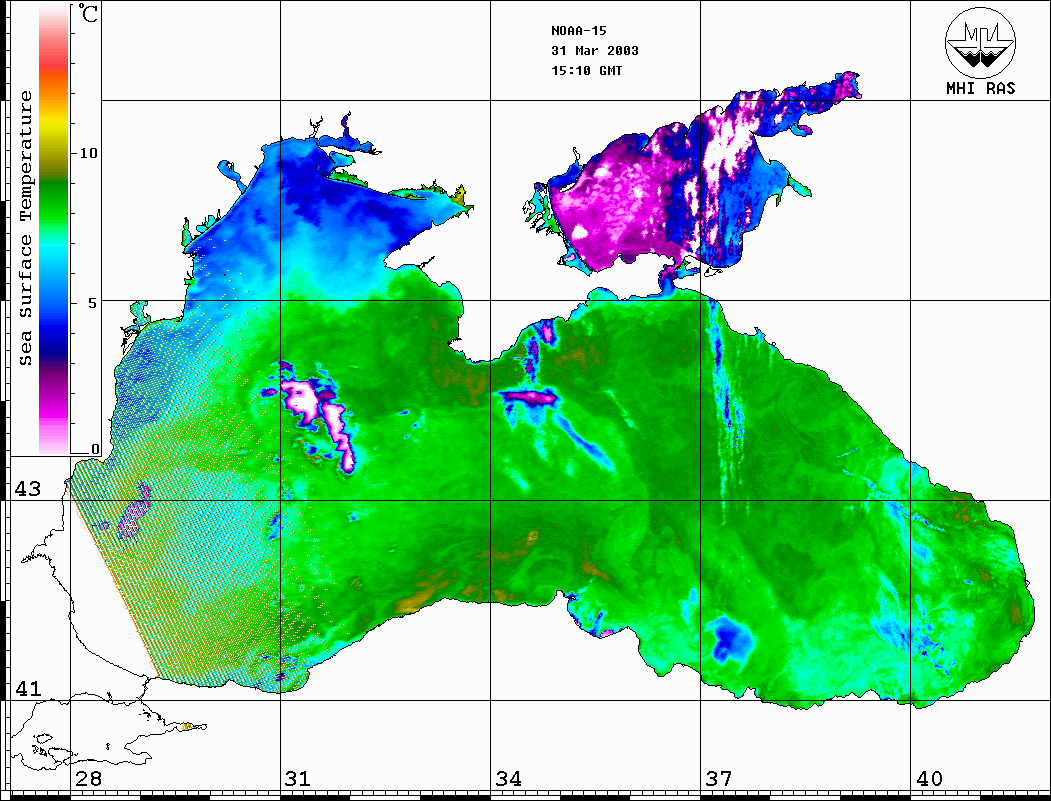Viewport: 1051px width, 801px height.
Task: Click the 'Sea Surface Temperature' vertical label
Action: [x=25, y=228]
